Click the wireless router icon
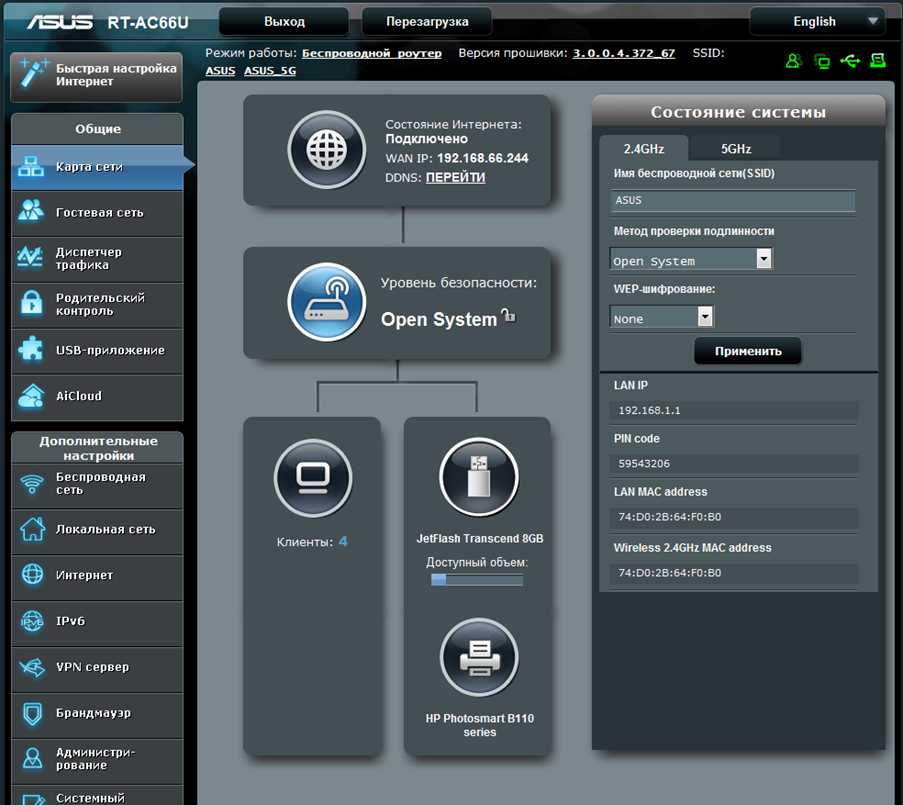This screenshot has width=903, height=805. click(x=327, y=302)
